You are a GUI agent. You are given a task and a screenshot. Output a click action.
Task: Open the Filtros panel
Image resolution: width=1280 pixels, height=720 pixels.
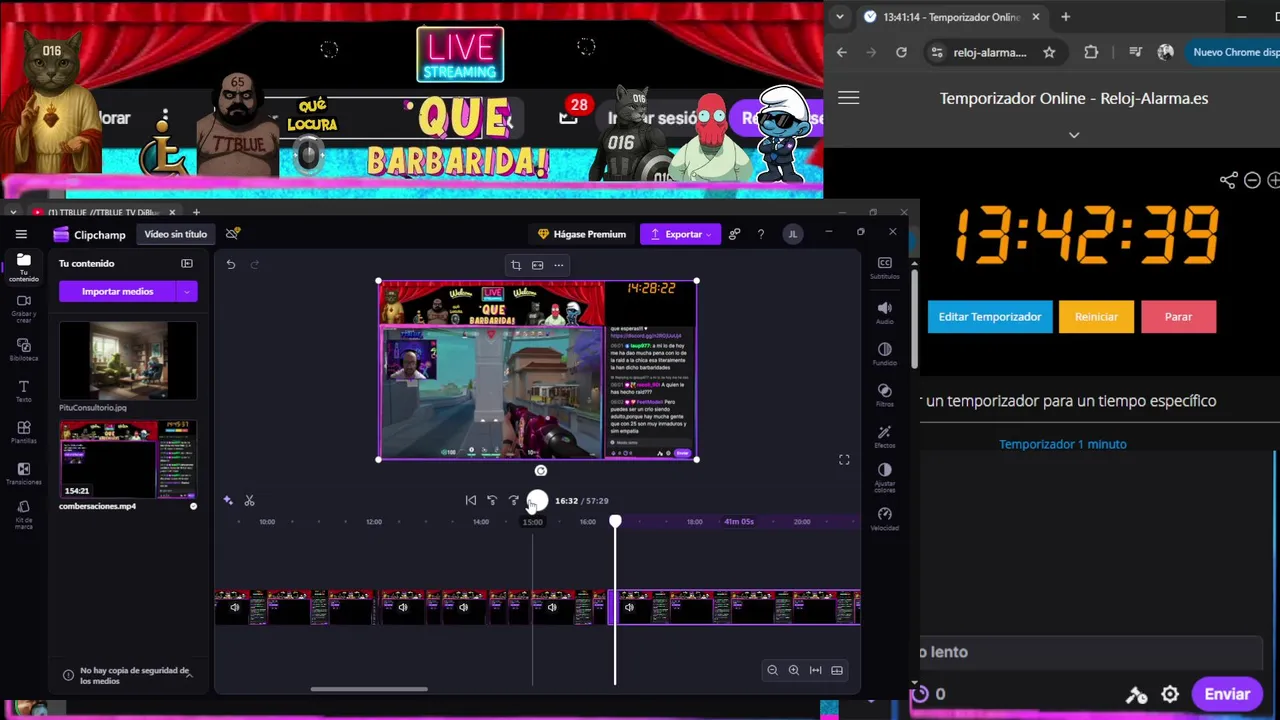884,395
